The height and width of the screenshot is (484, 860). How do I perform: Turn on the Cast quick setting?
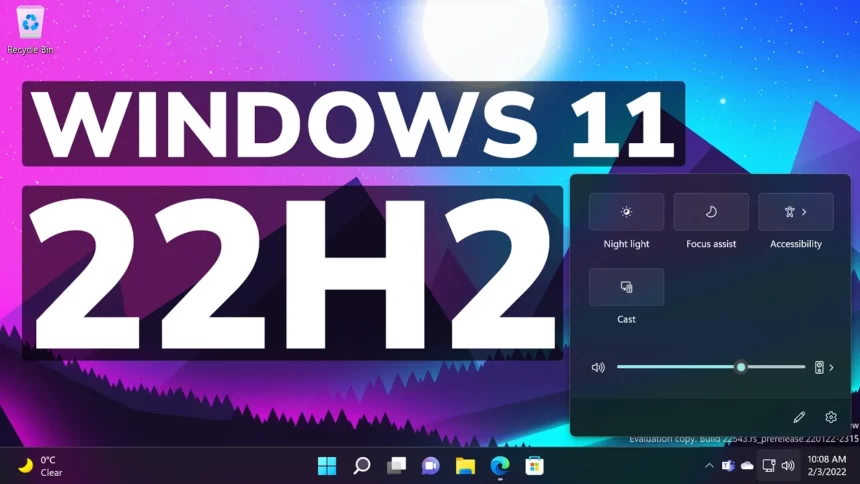(626, 287)
